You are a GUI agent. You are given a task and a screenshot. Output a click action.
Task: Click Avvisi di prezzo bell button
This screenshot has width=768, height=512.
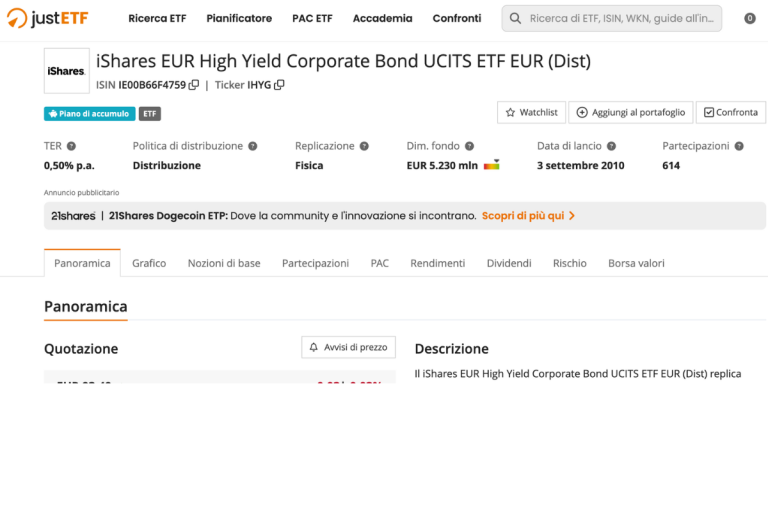click(x=348, y=347)
